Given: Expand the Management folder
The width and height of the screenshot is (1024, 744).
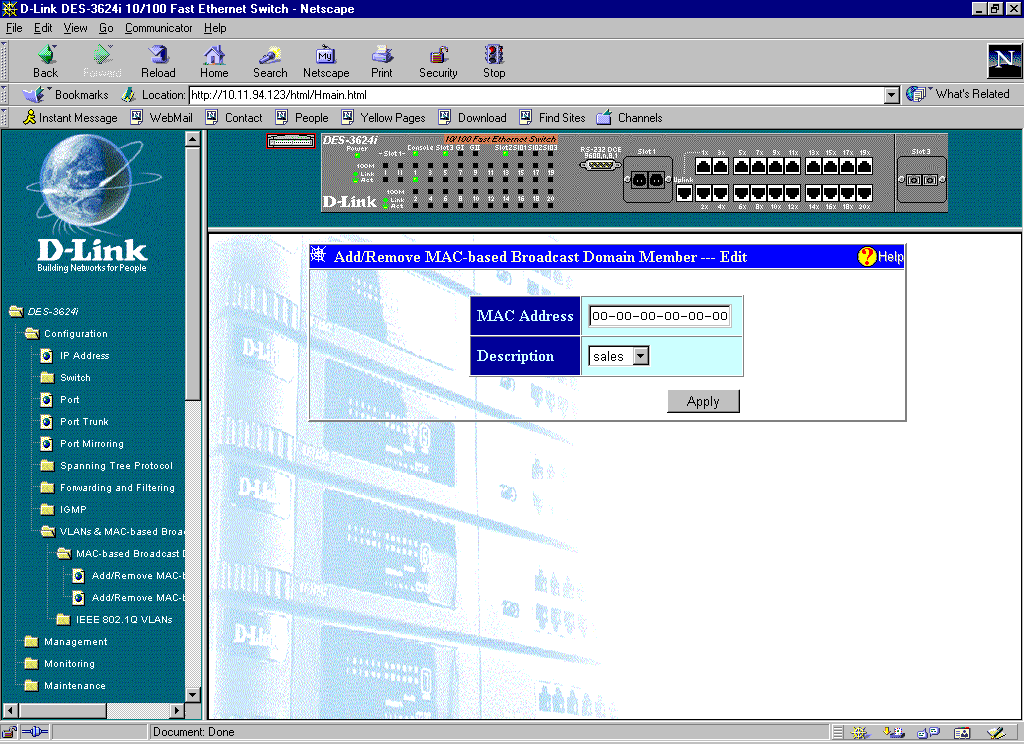Looking at the screenshot, I should [32, 642].
